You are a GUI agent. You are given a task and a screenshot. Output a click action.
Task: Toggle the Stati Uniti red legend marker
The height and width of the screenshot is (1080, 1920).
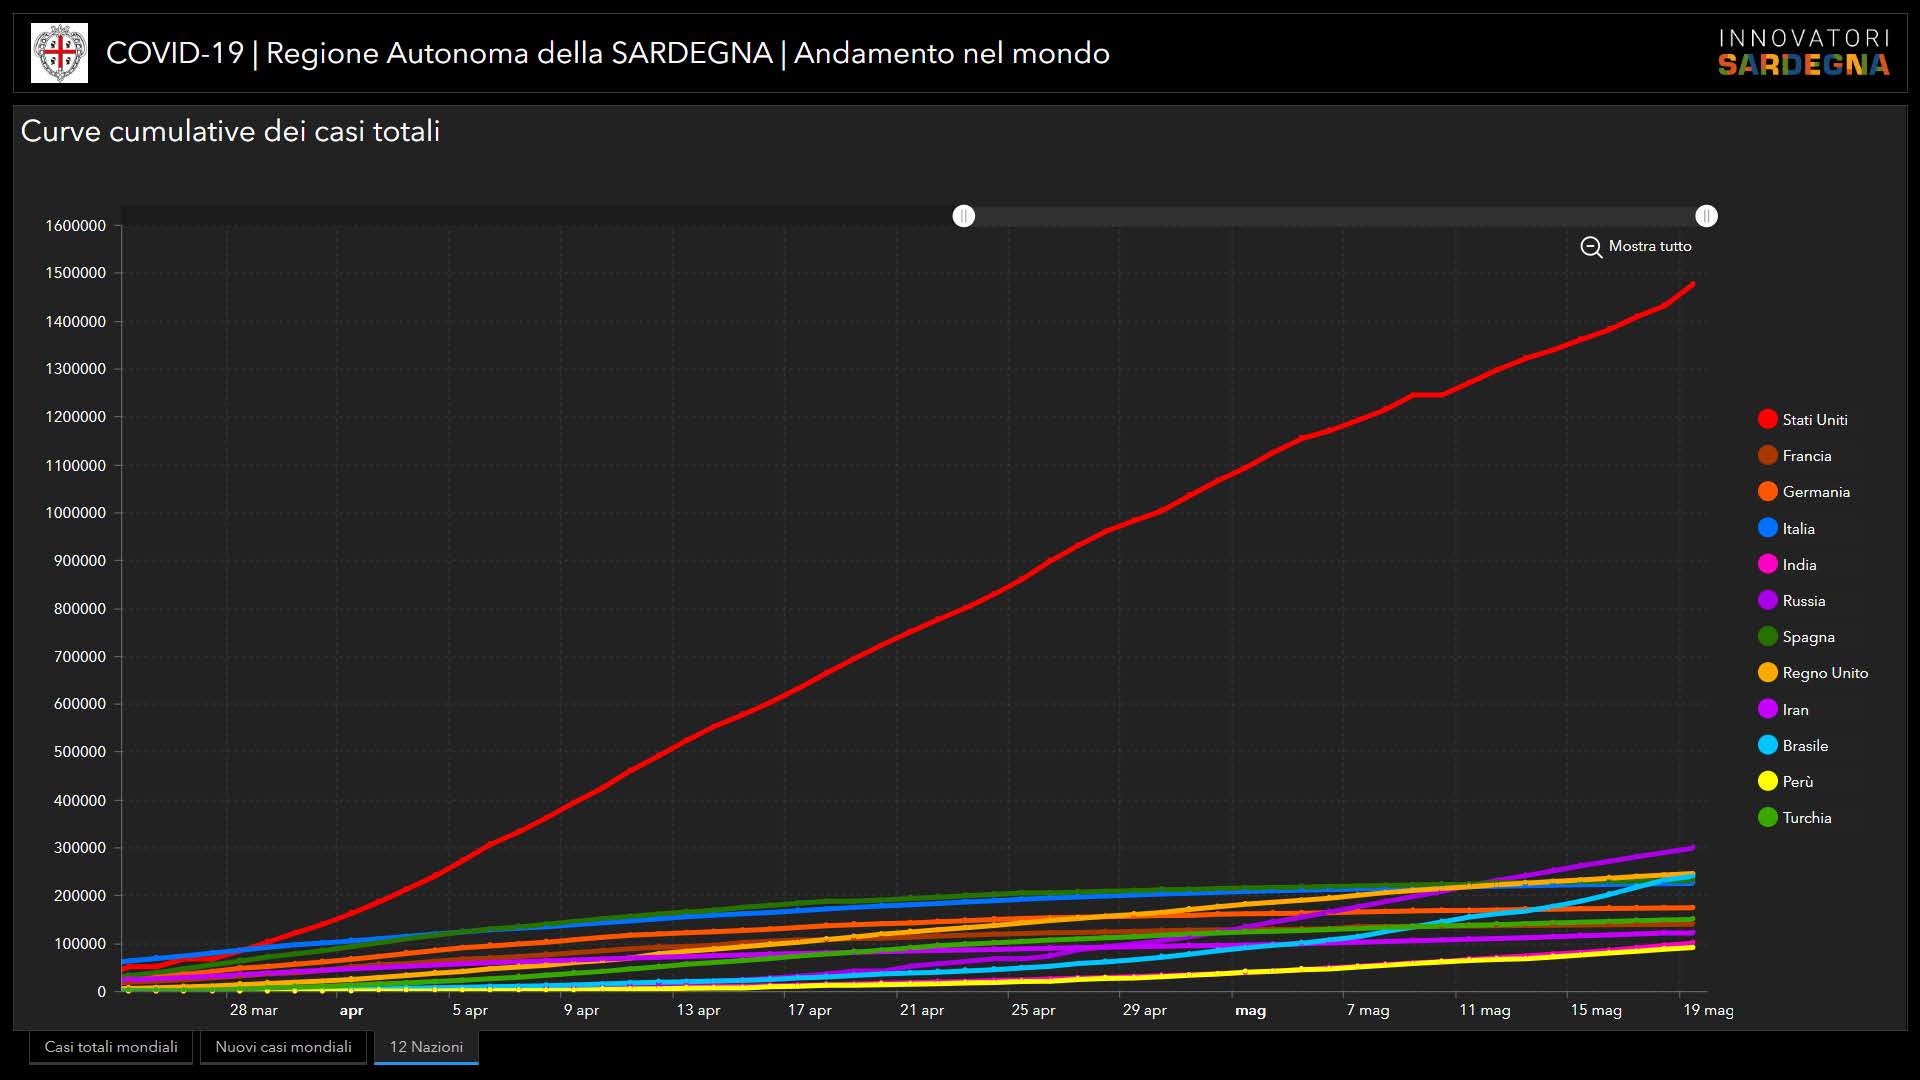coord(1767,420)
